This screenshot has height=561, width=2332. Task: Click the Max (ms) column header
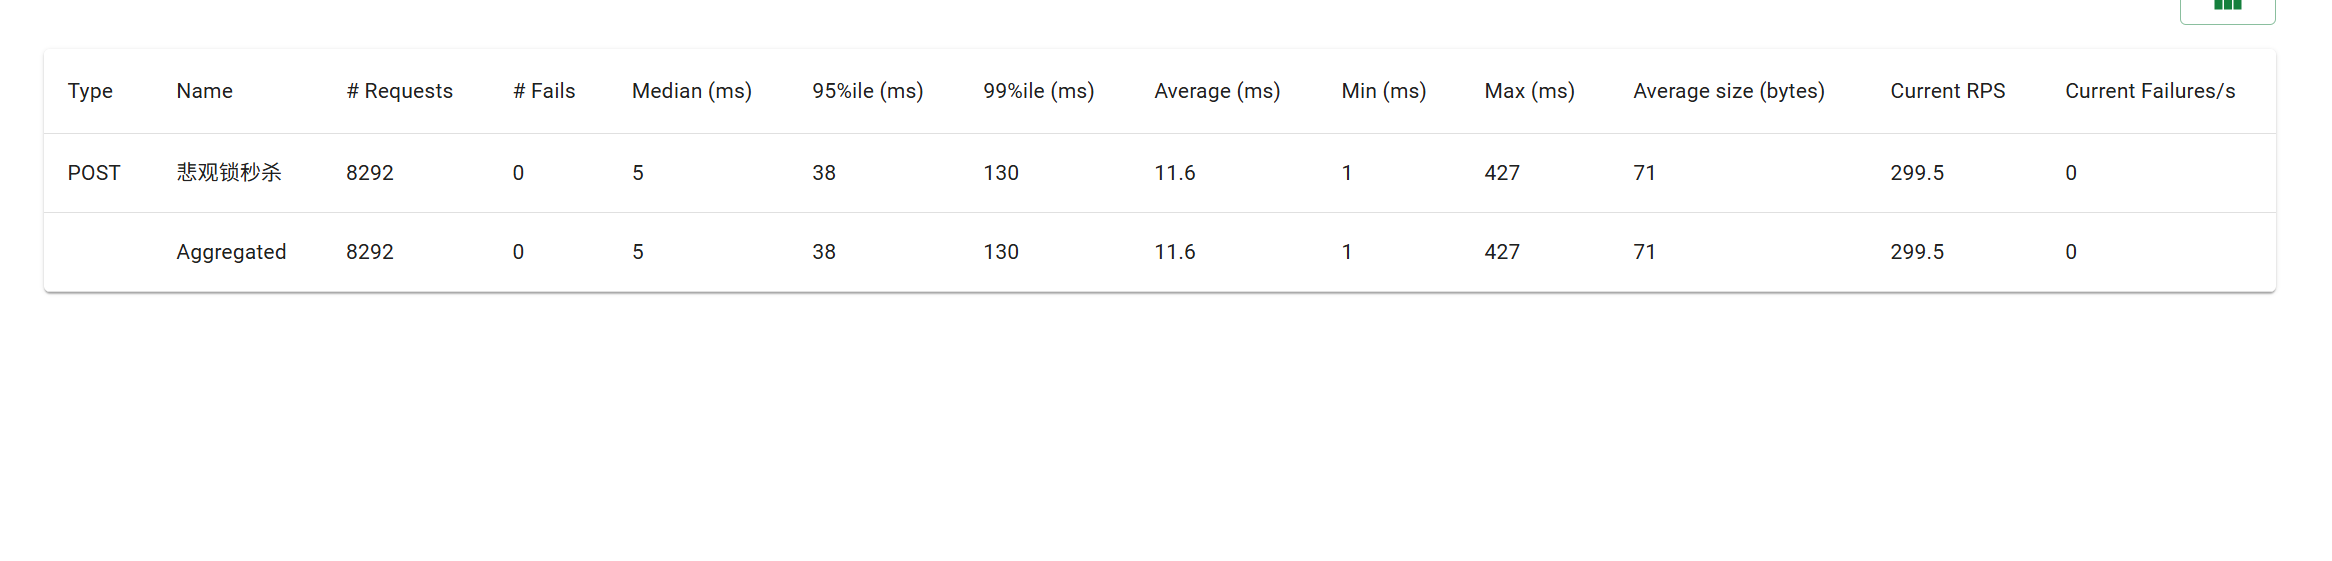click(1529, 91)
